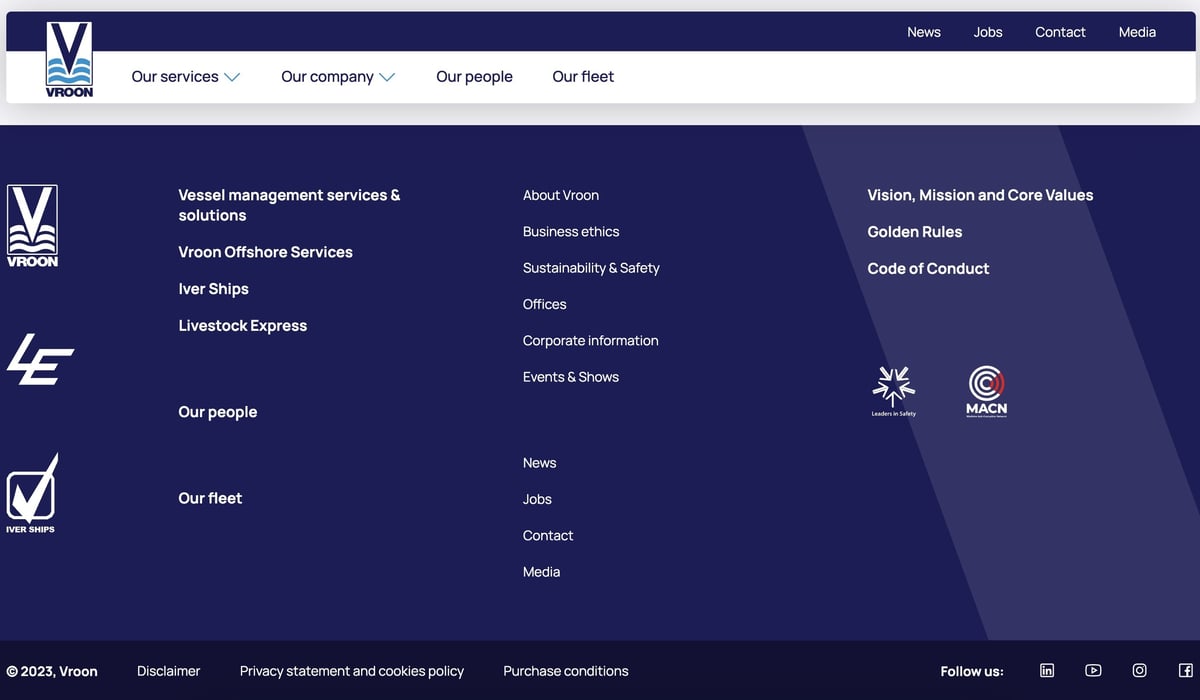Image resolution: width=1200 pixels, height=700 pixels.
Task: Open Jobs link in footer column
Action: (537, 499)
